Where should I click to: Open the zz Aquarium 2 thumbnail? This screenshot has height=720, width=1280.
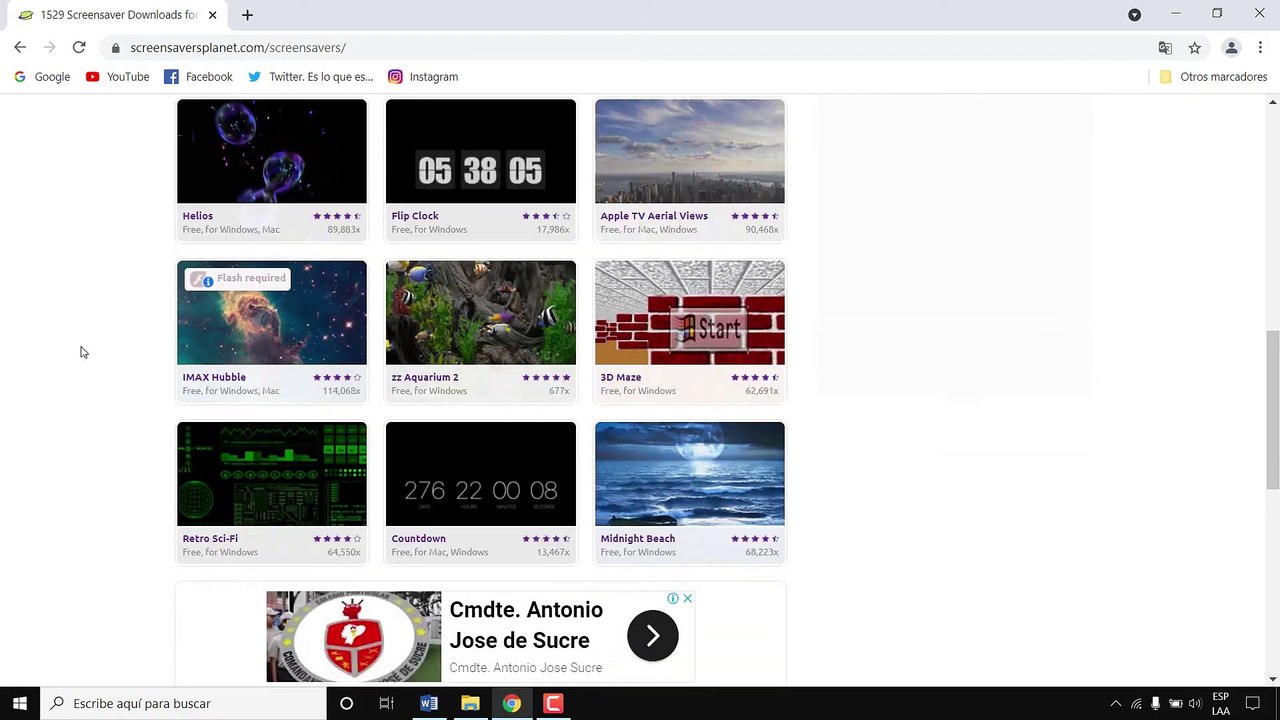click(481, 313)
